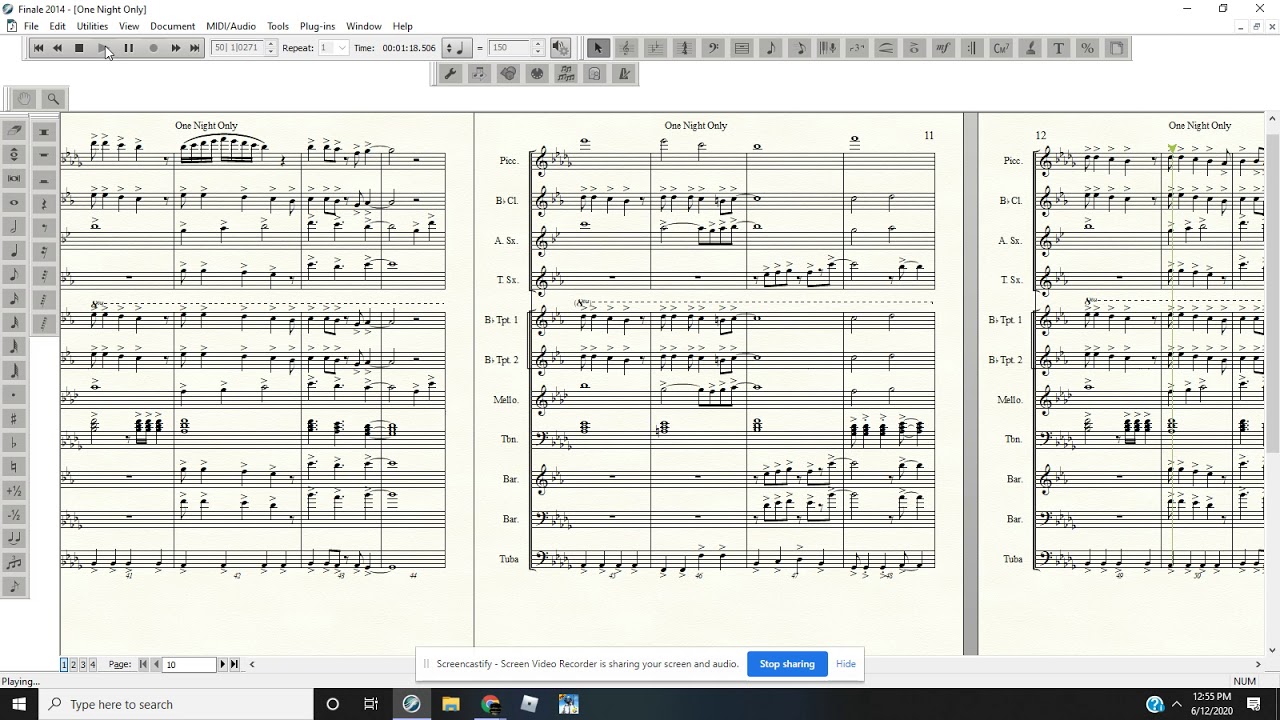Select the Simple Entry eighth-note tool
The width and height of the screenshot is (1280, 720).
pos(770,48)
